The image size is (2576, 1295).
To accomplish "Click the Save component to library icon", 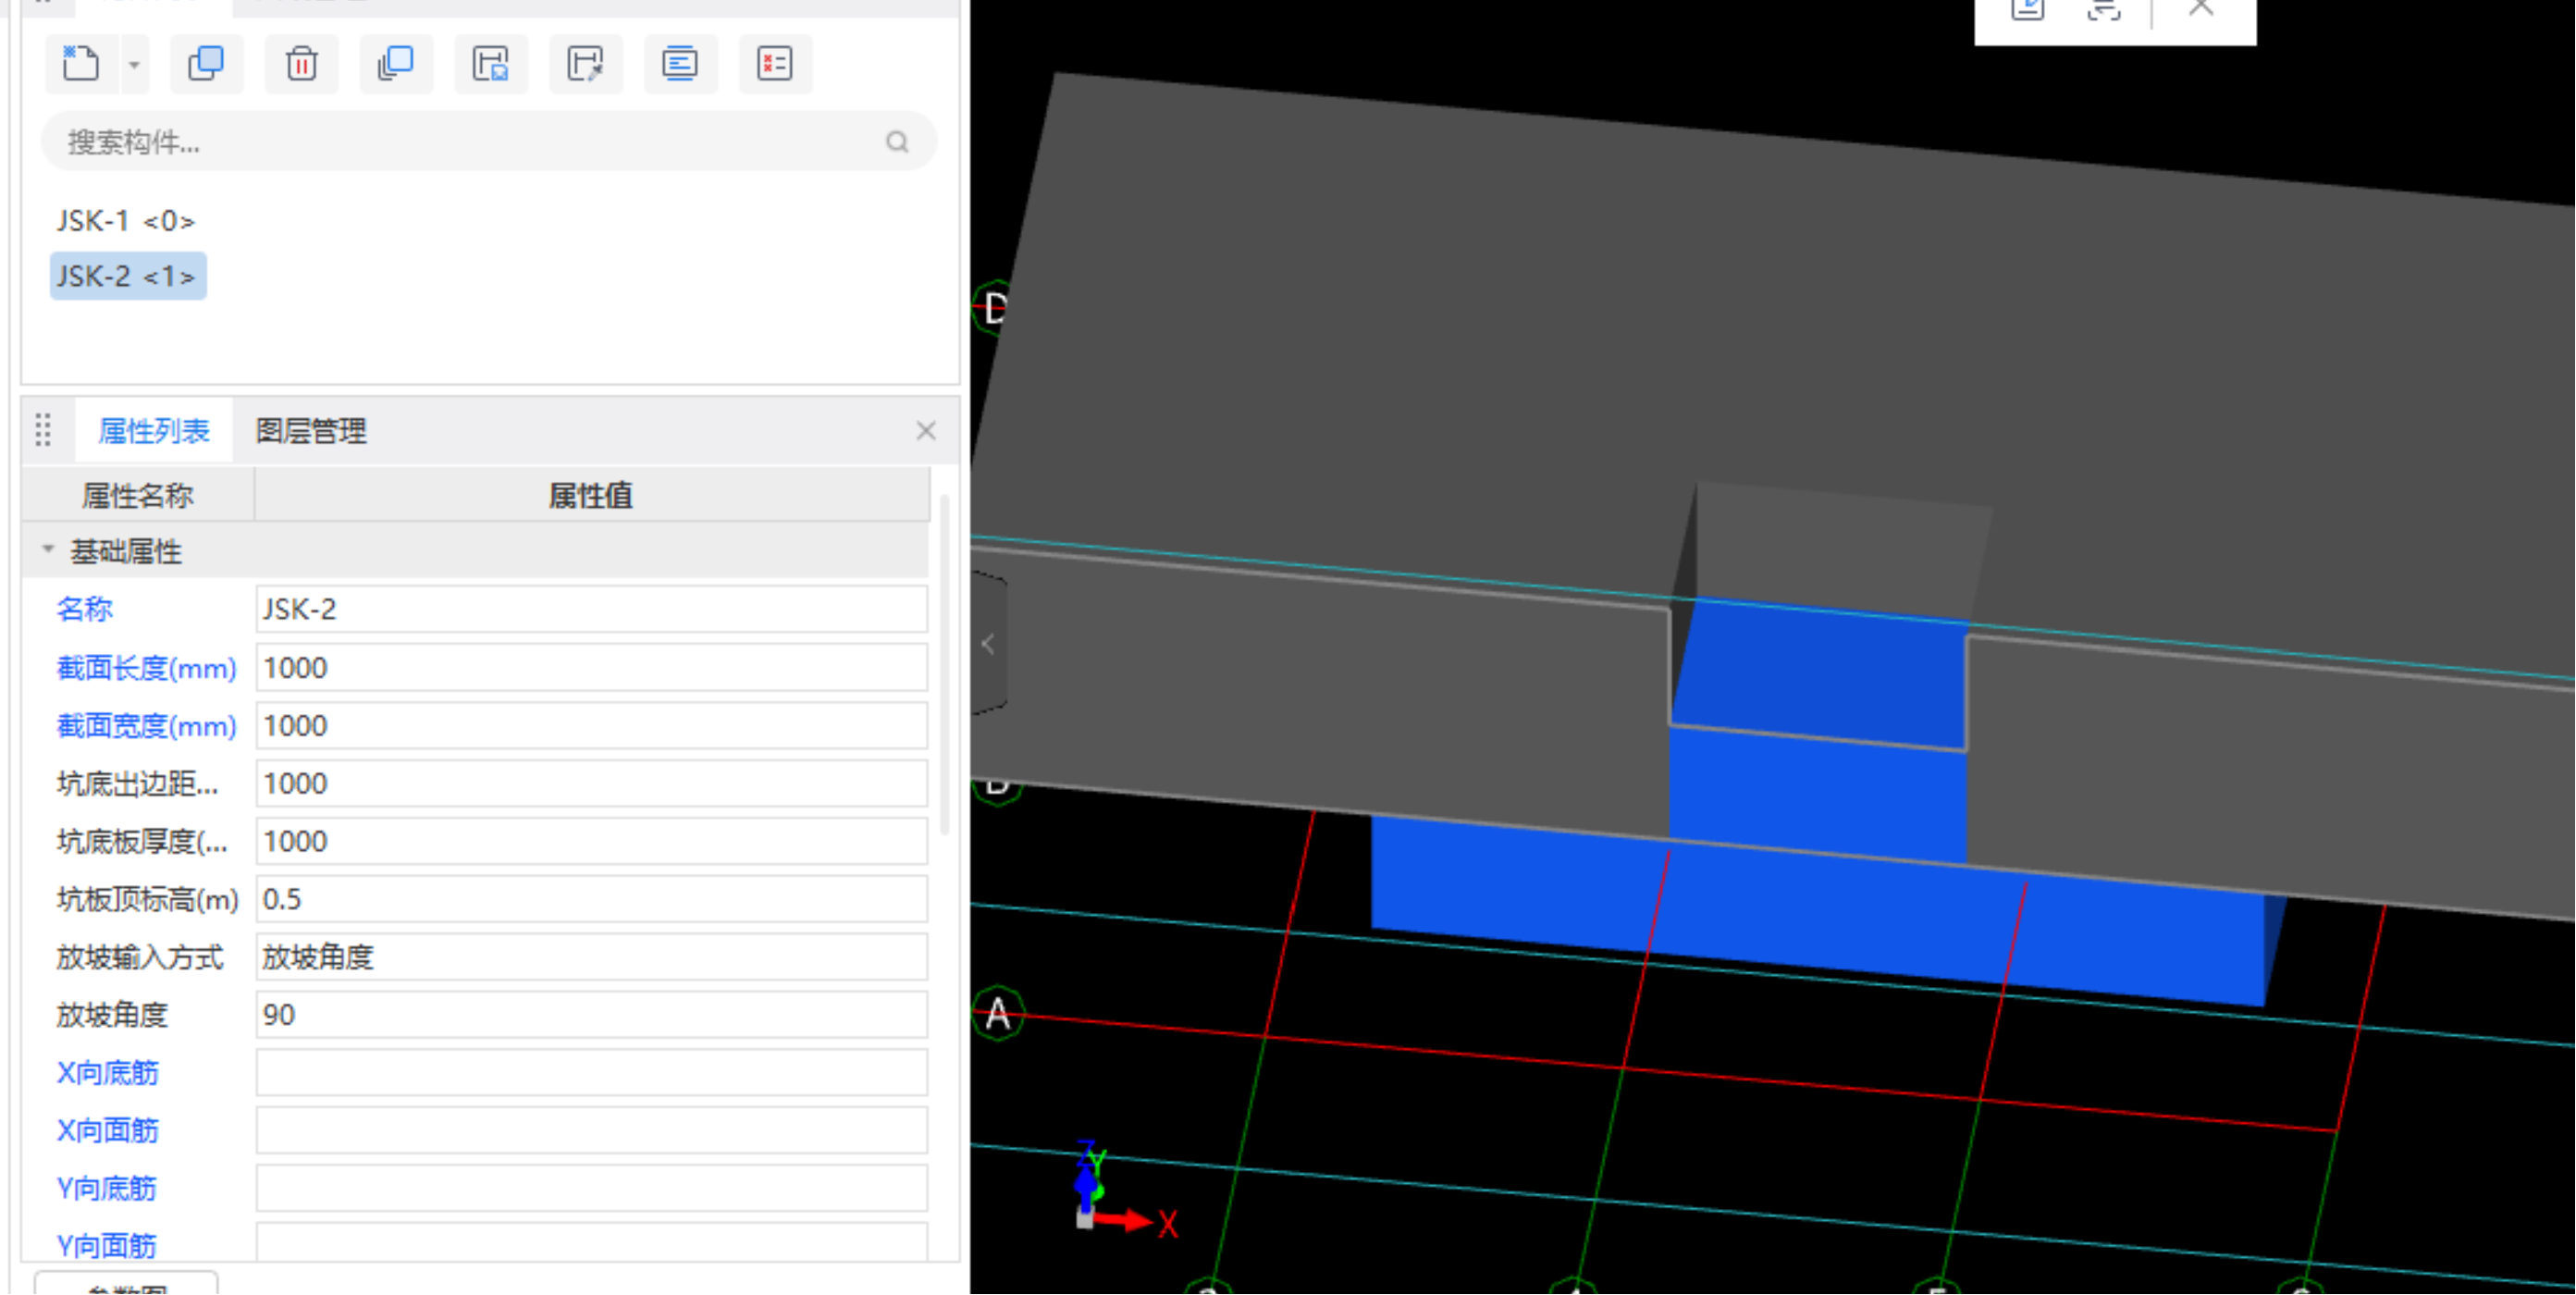I will (x=490, y=64).
